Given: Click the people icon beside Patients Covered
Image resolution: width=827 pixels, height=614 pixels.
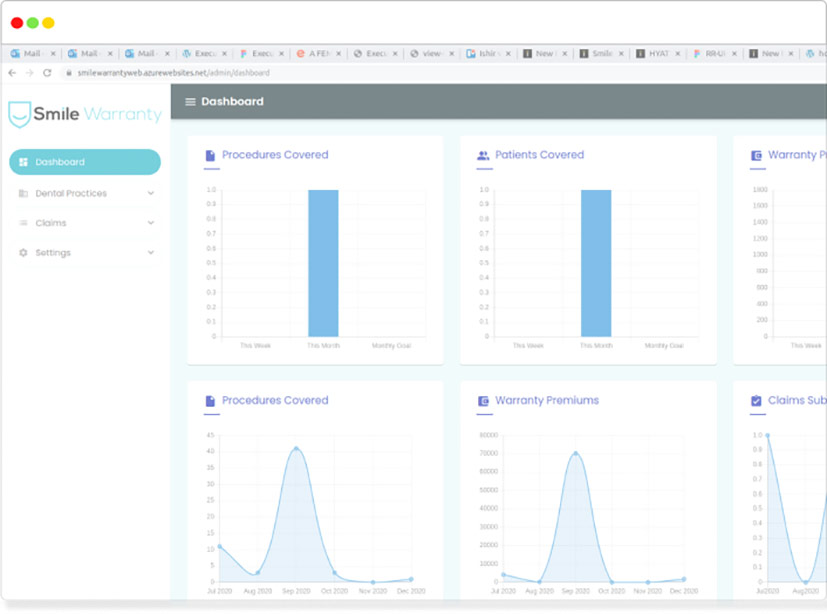Looking at the screenshot, I should [483, 156].
